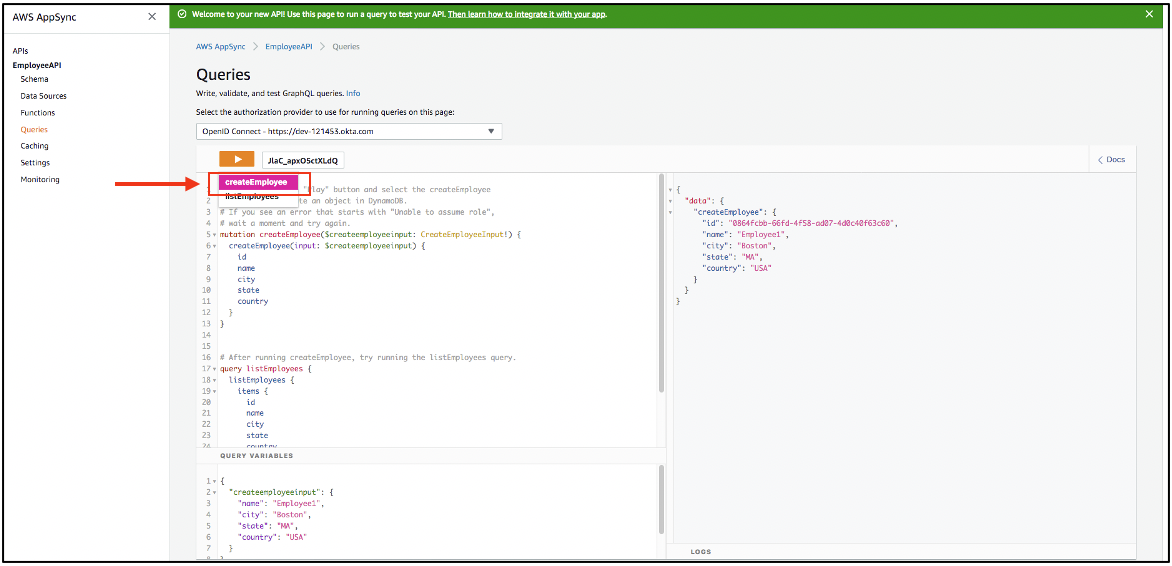Open Monitoring from the sidebar

pos(40,180)
